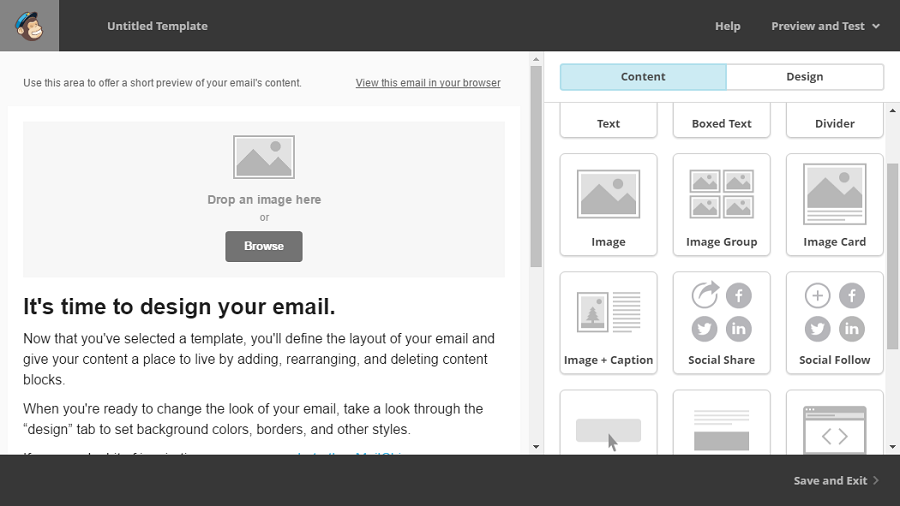The height and width of the screenshot is (506, 900).
Task: Switch to the Design tab
Action: 805,77
